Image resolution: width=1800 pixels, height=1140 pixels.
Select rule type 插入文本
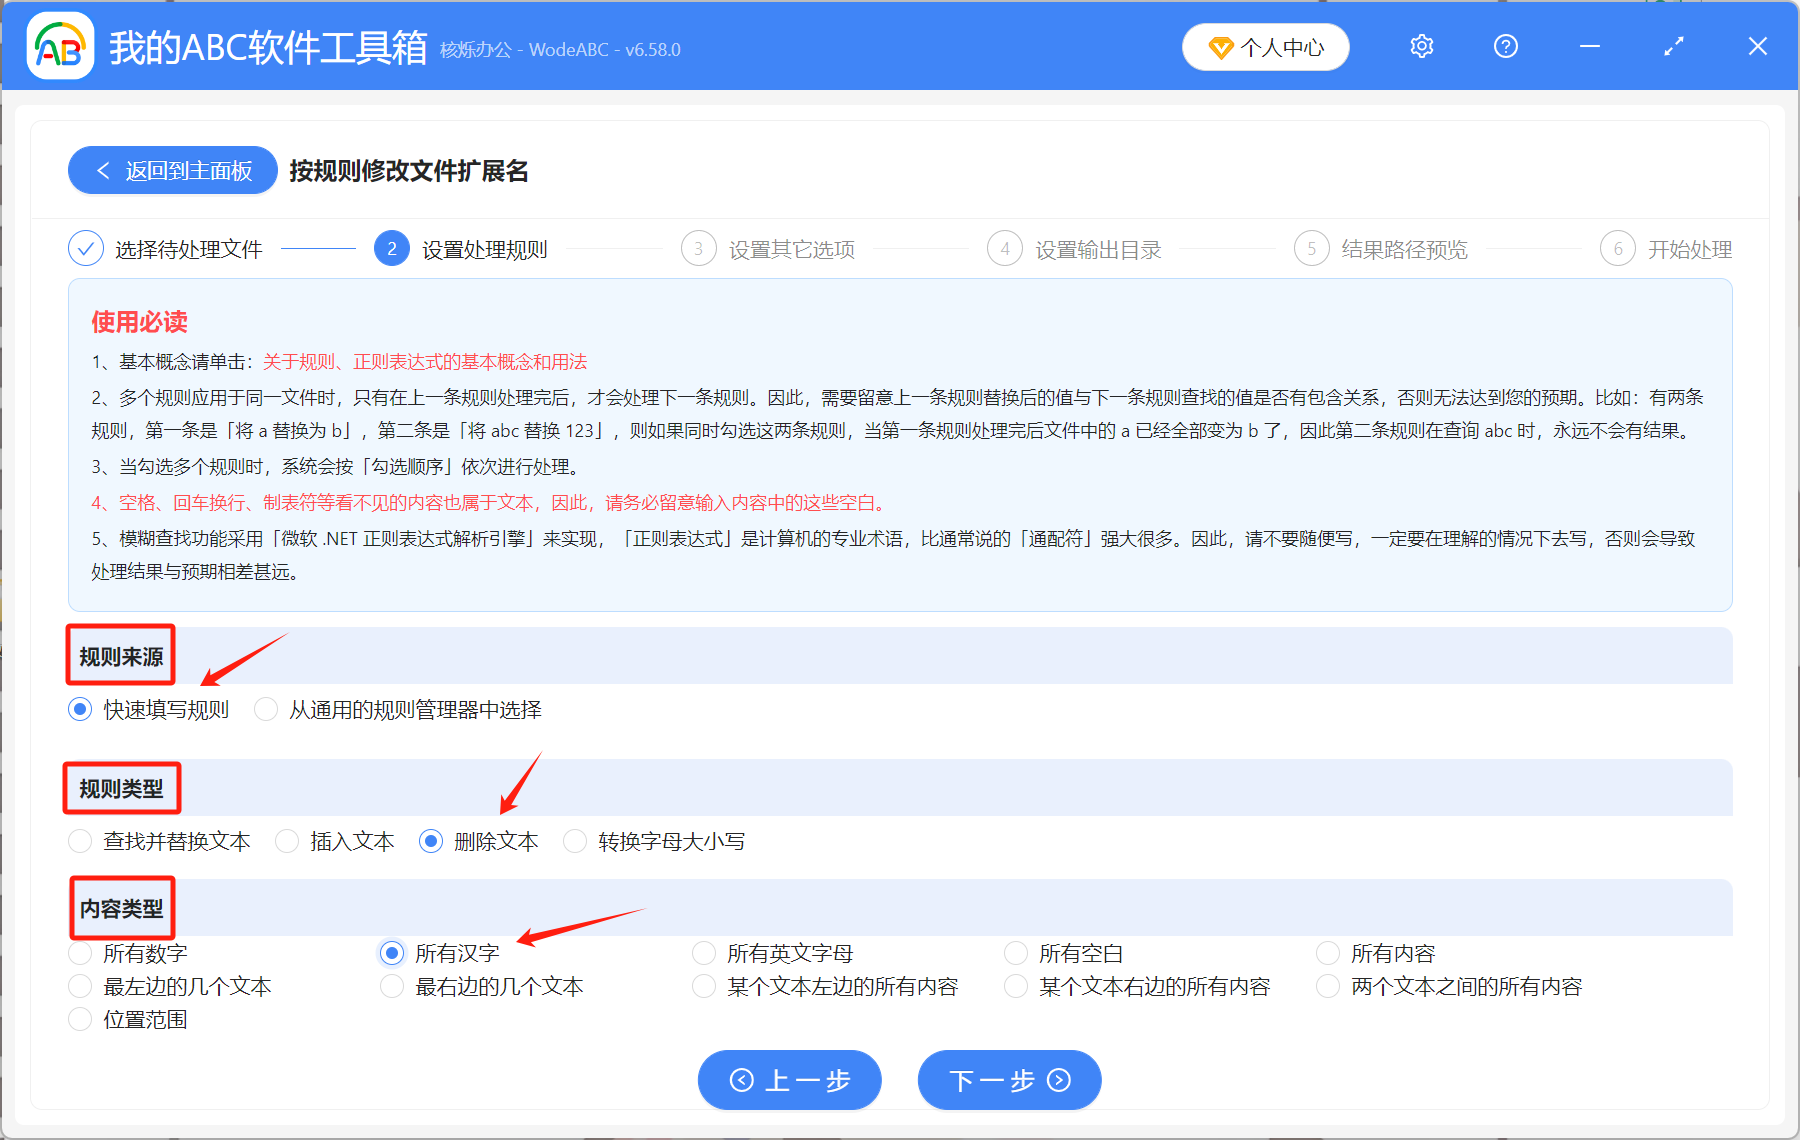287,841
